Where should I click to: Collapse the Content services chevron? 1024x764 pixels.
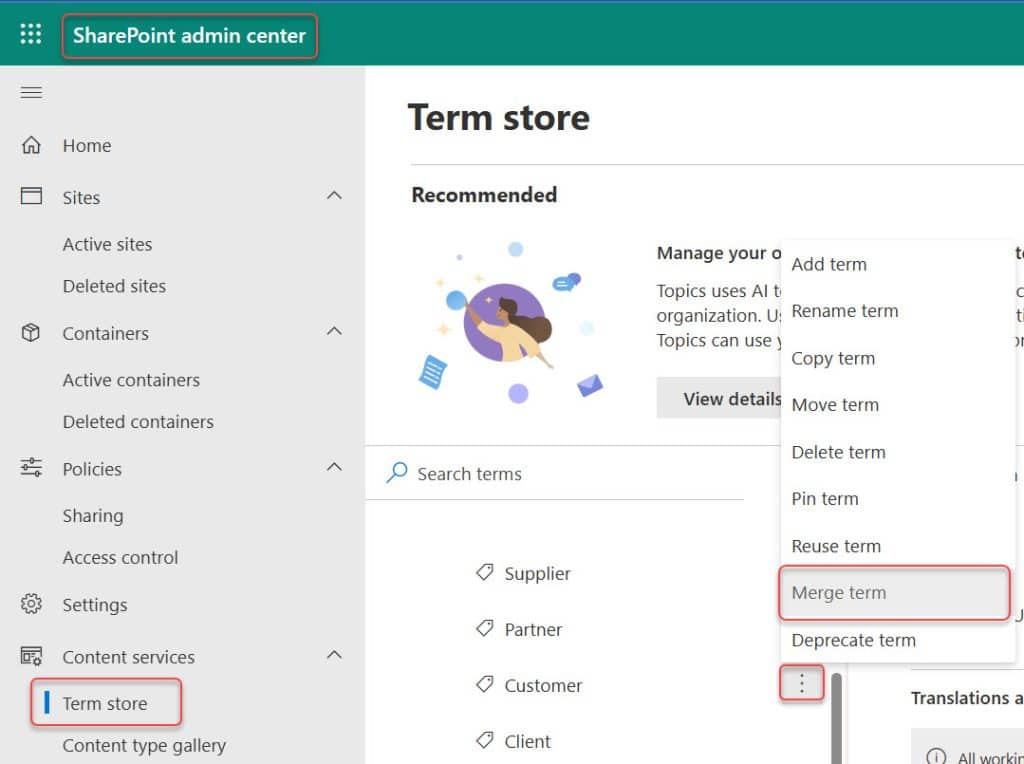[x=334, y=654]
